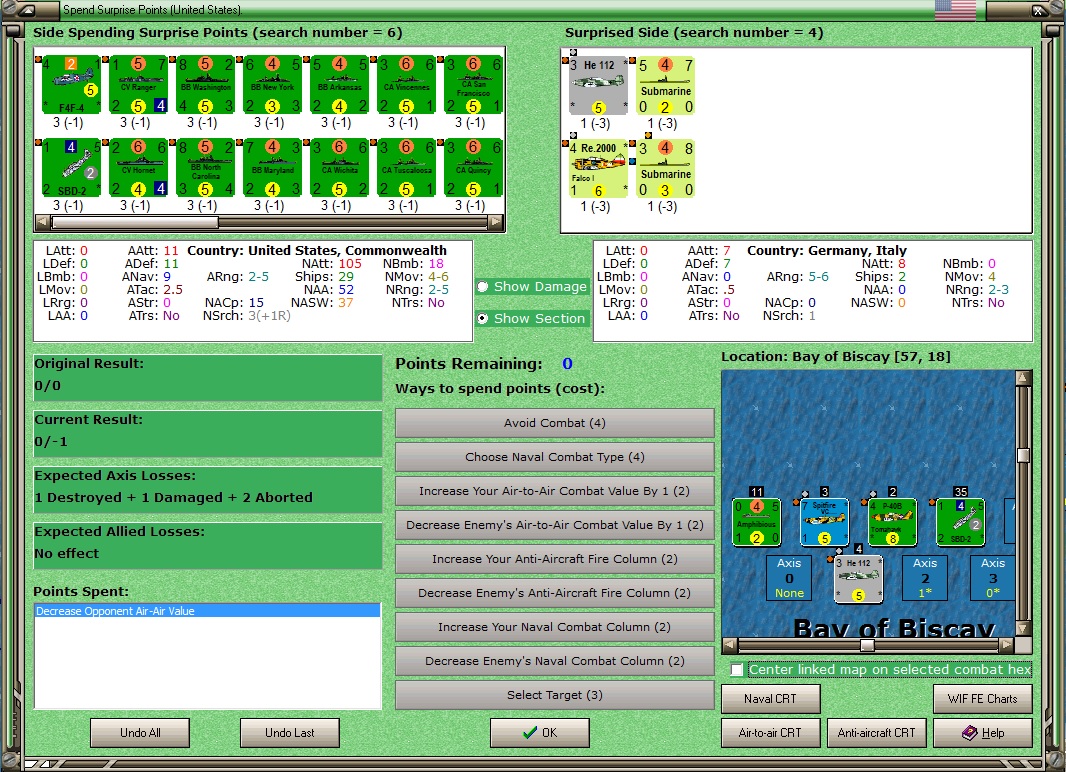This screenshot has width=1066, height=772.
Task: Open the Anti-aircraft CRT chart
Action: coord(876,733)
